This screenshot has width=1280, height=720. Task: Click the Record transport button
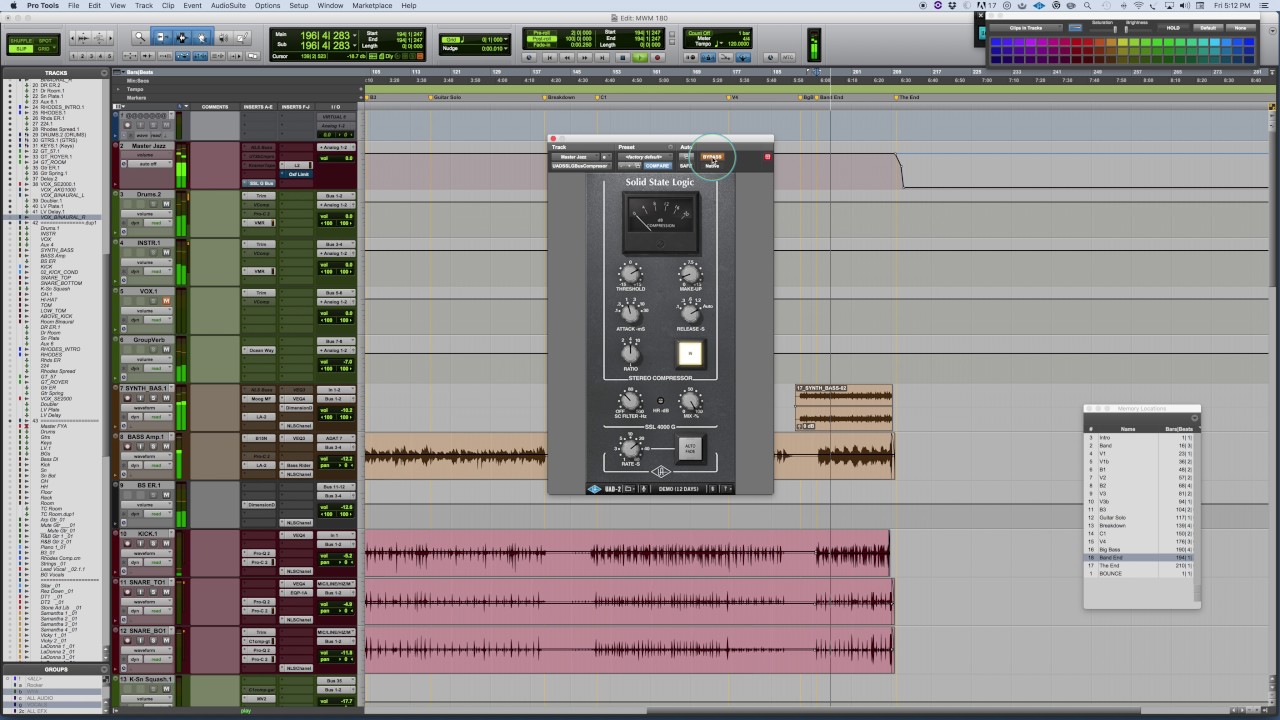[657, 57]
